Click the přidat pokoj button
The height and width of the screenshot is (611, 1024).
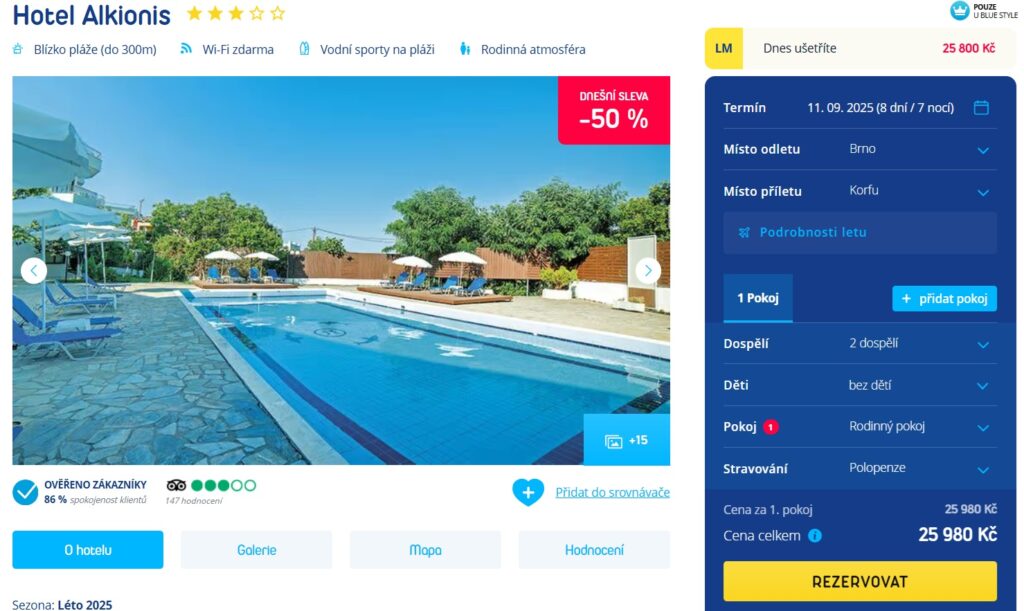(944, 298)
